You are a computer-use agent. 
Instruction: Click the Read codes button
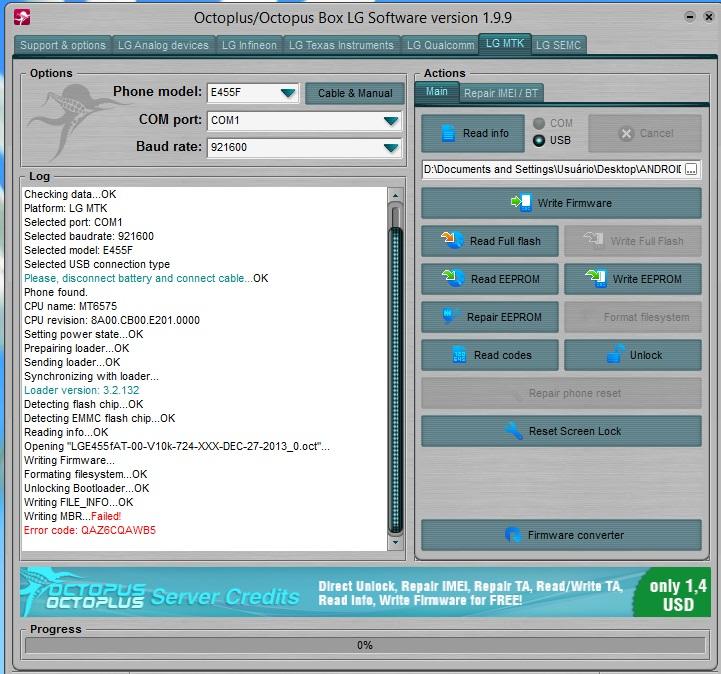coord(490,355)
